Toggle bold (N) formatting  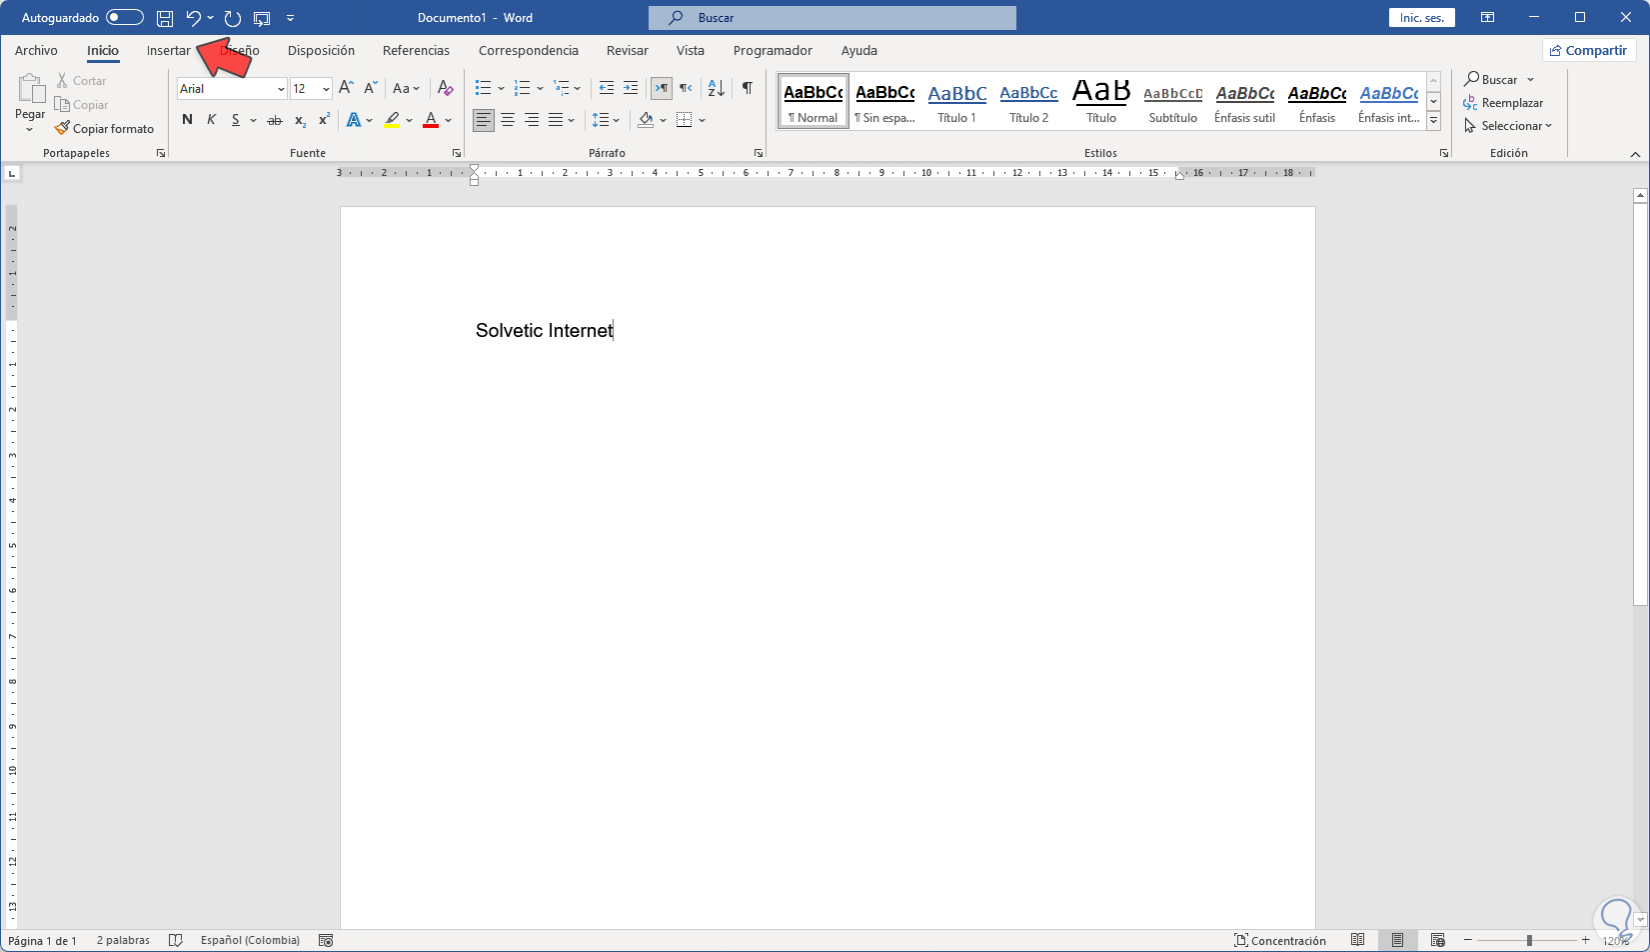point(187,120)
